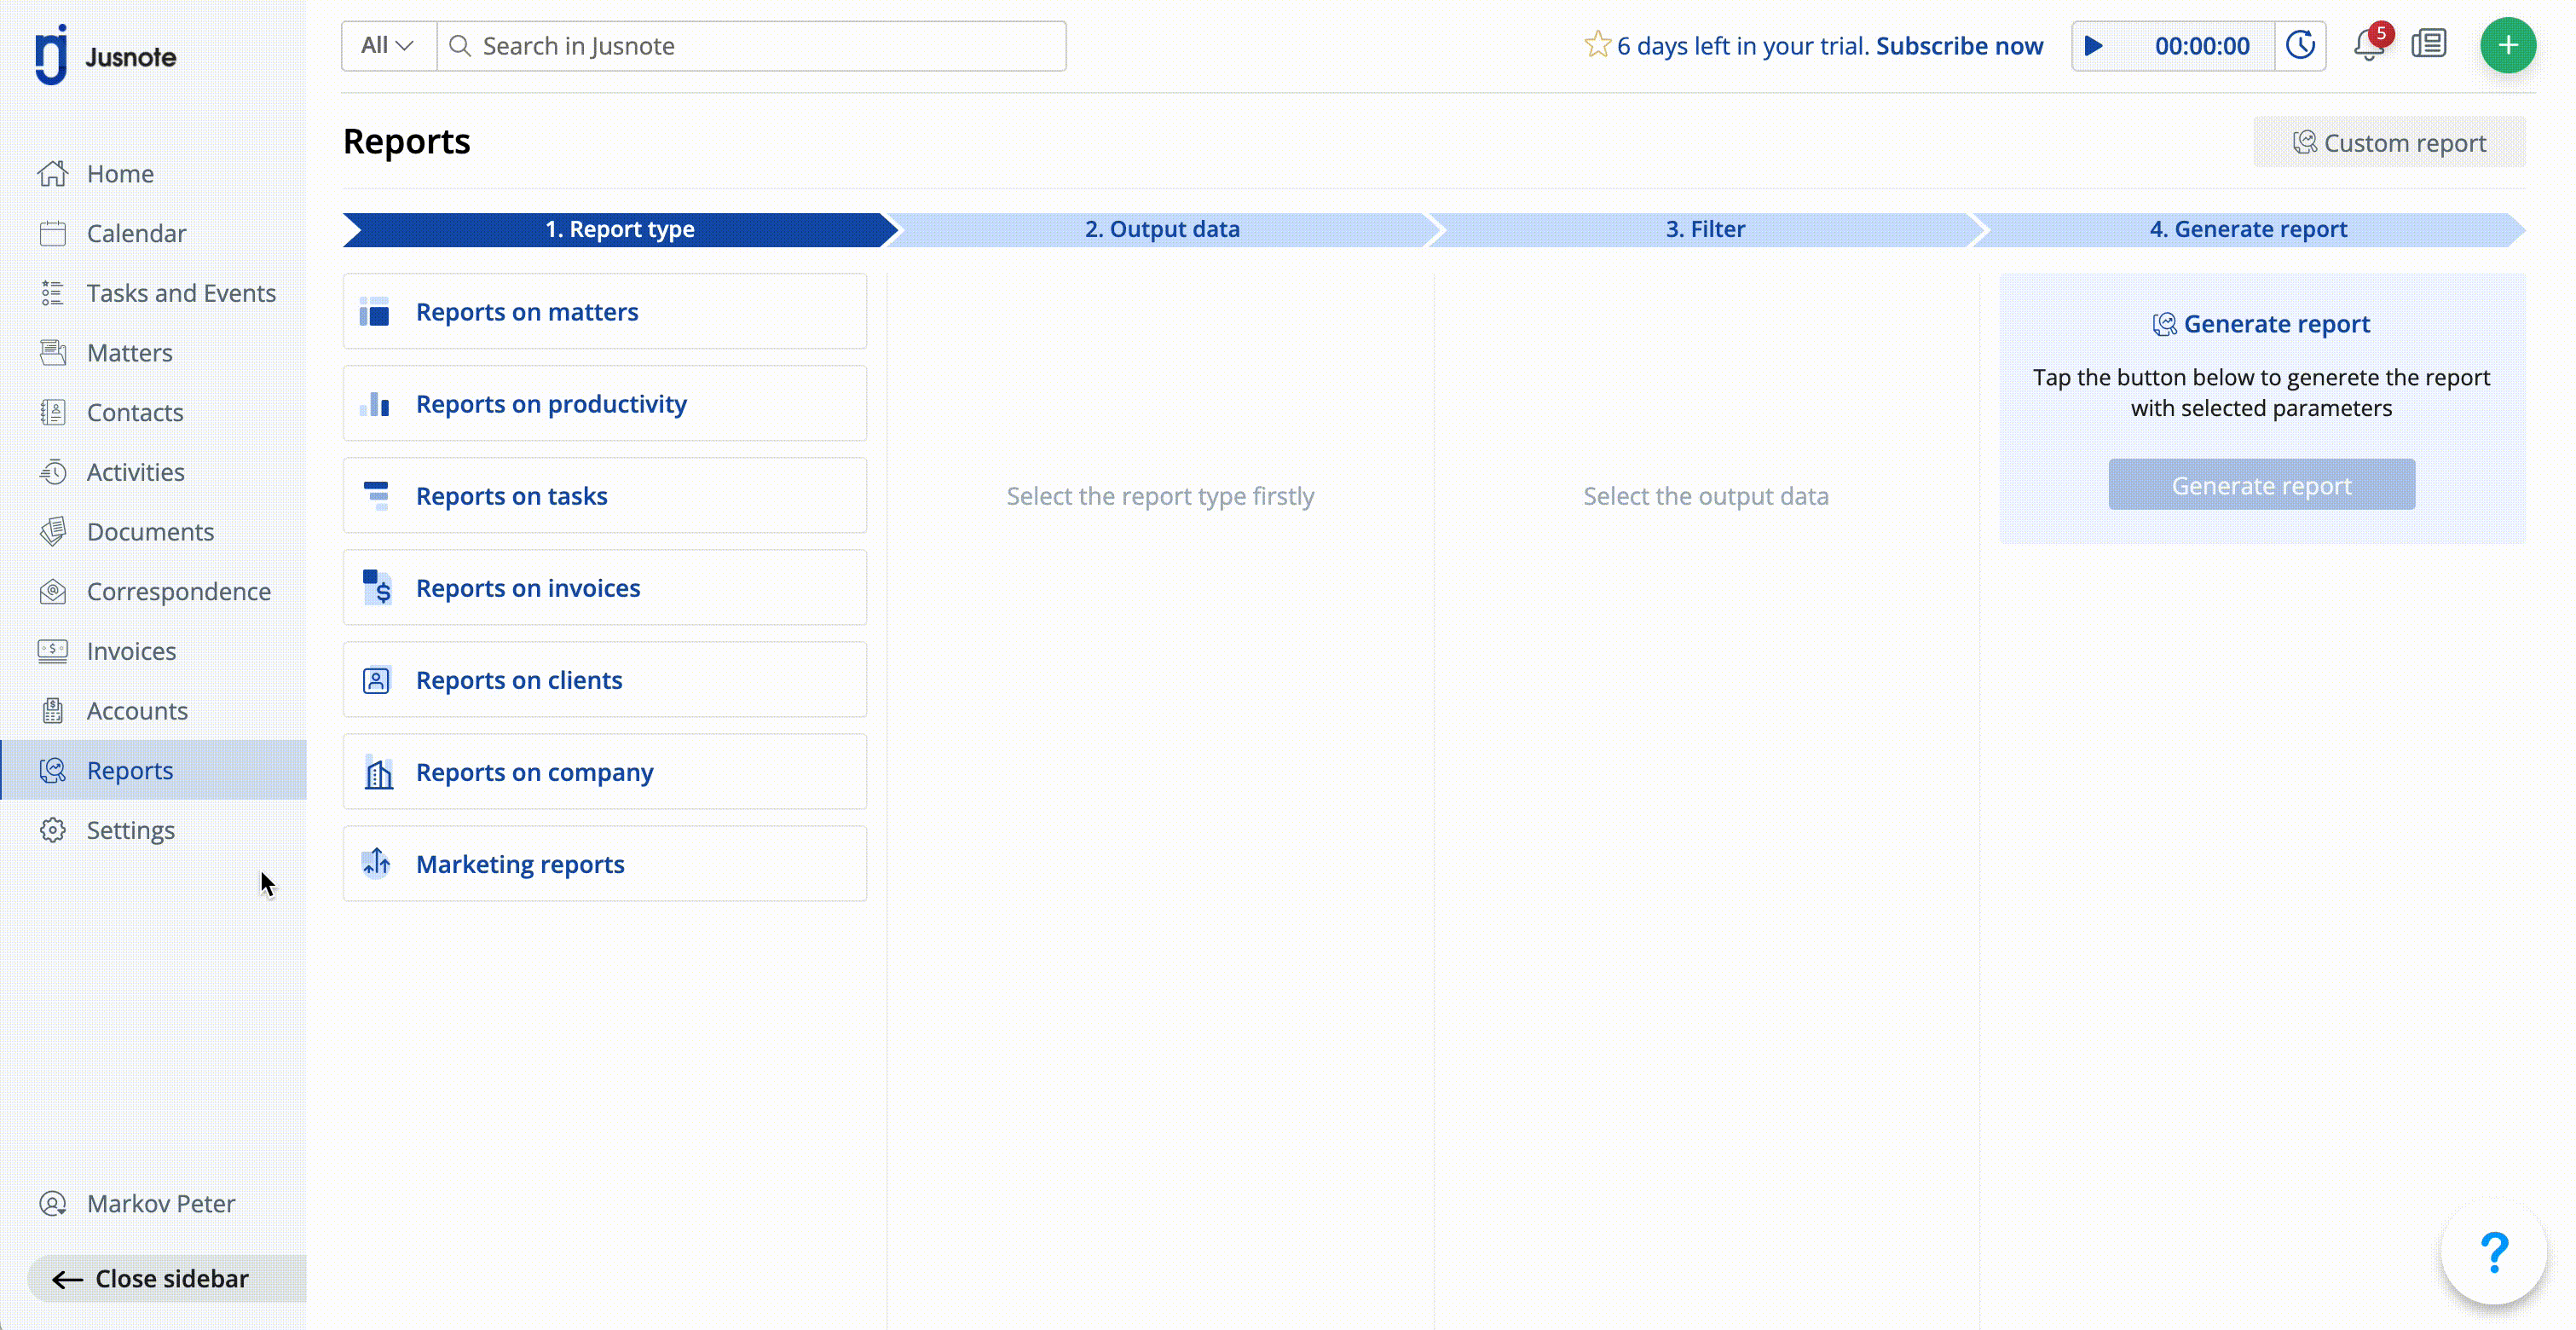The height and width of the screenshot is (1330, 2576).
Task: Click the Reports sidebar icon
Action: pos(53,770)
